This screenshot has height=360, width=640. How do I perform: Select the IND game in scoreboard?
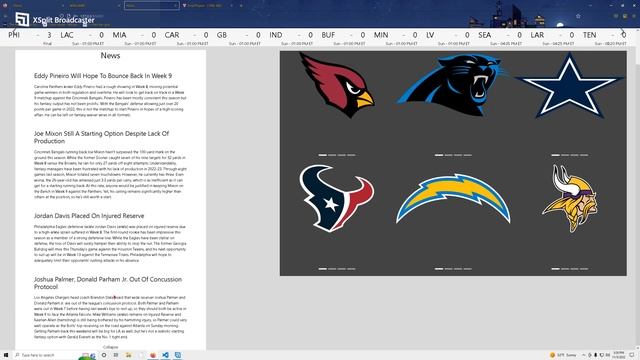[x=291, y=38]
